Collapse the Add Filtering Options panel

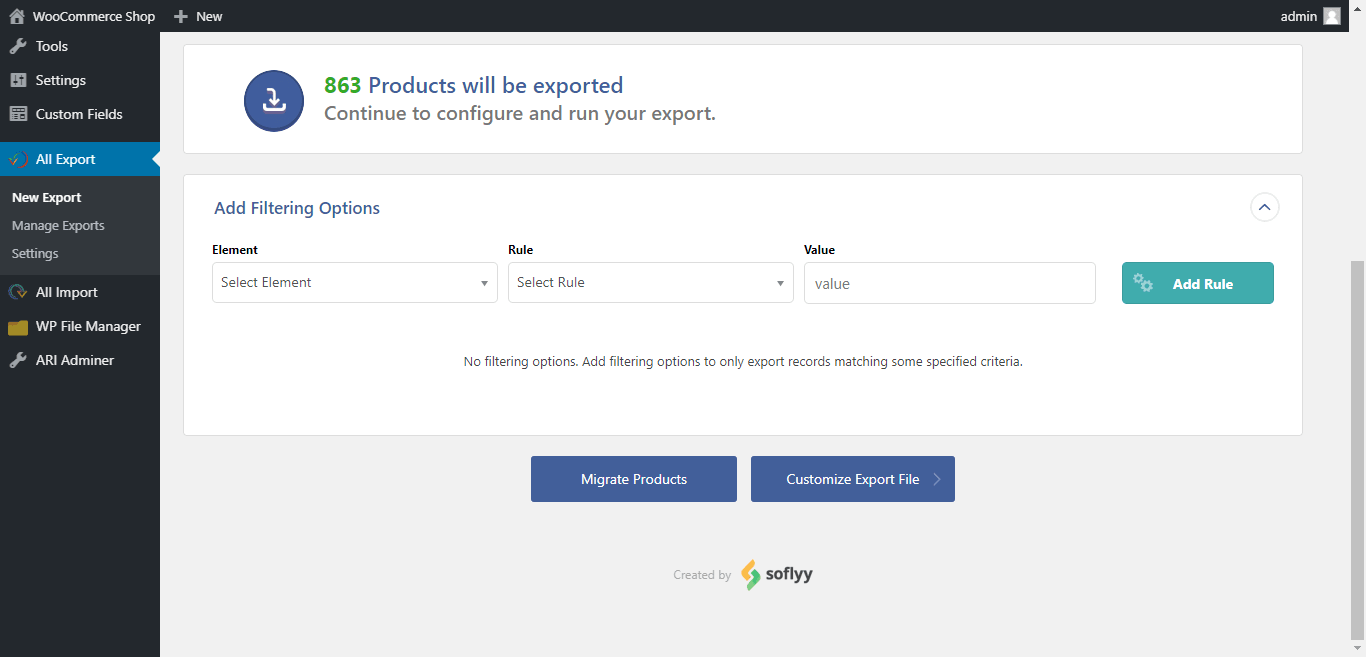point(1265,207)
